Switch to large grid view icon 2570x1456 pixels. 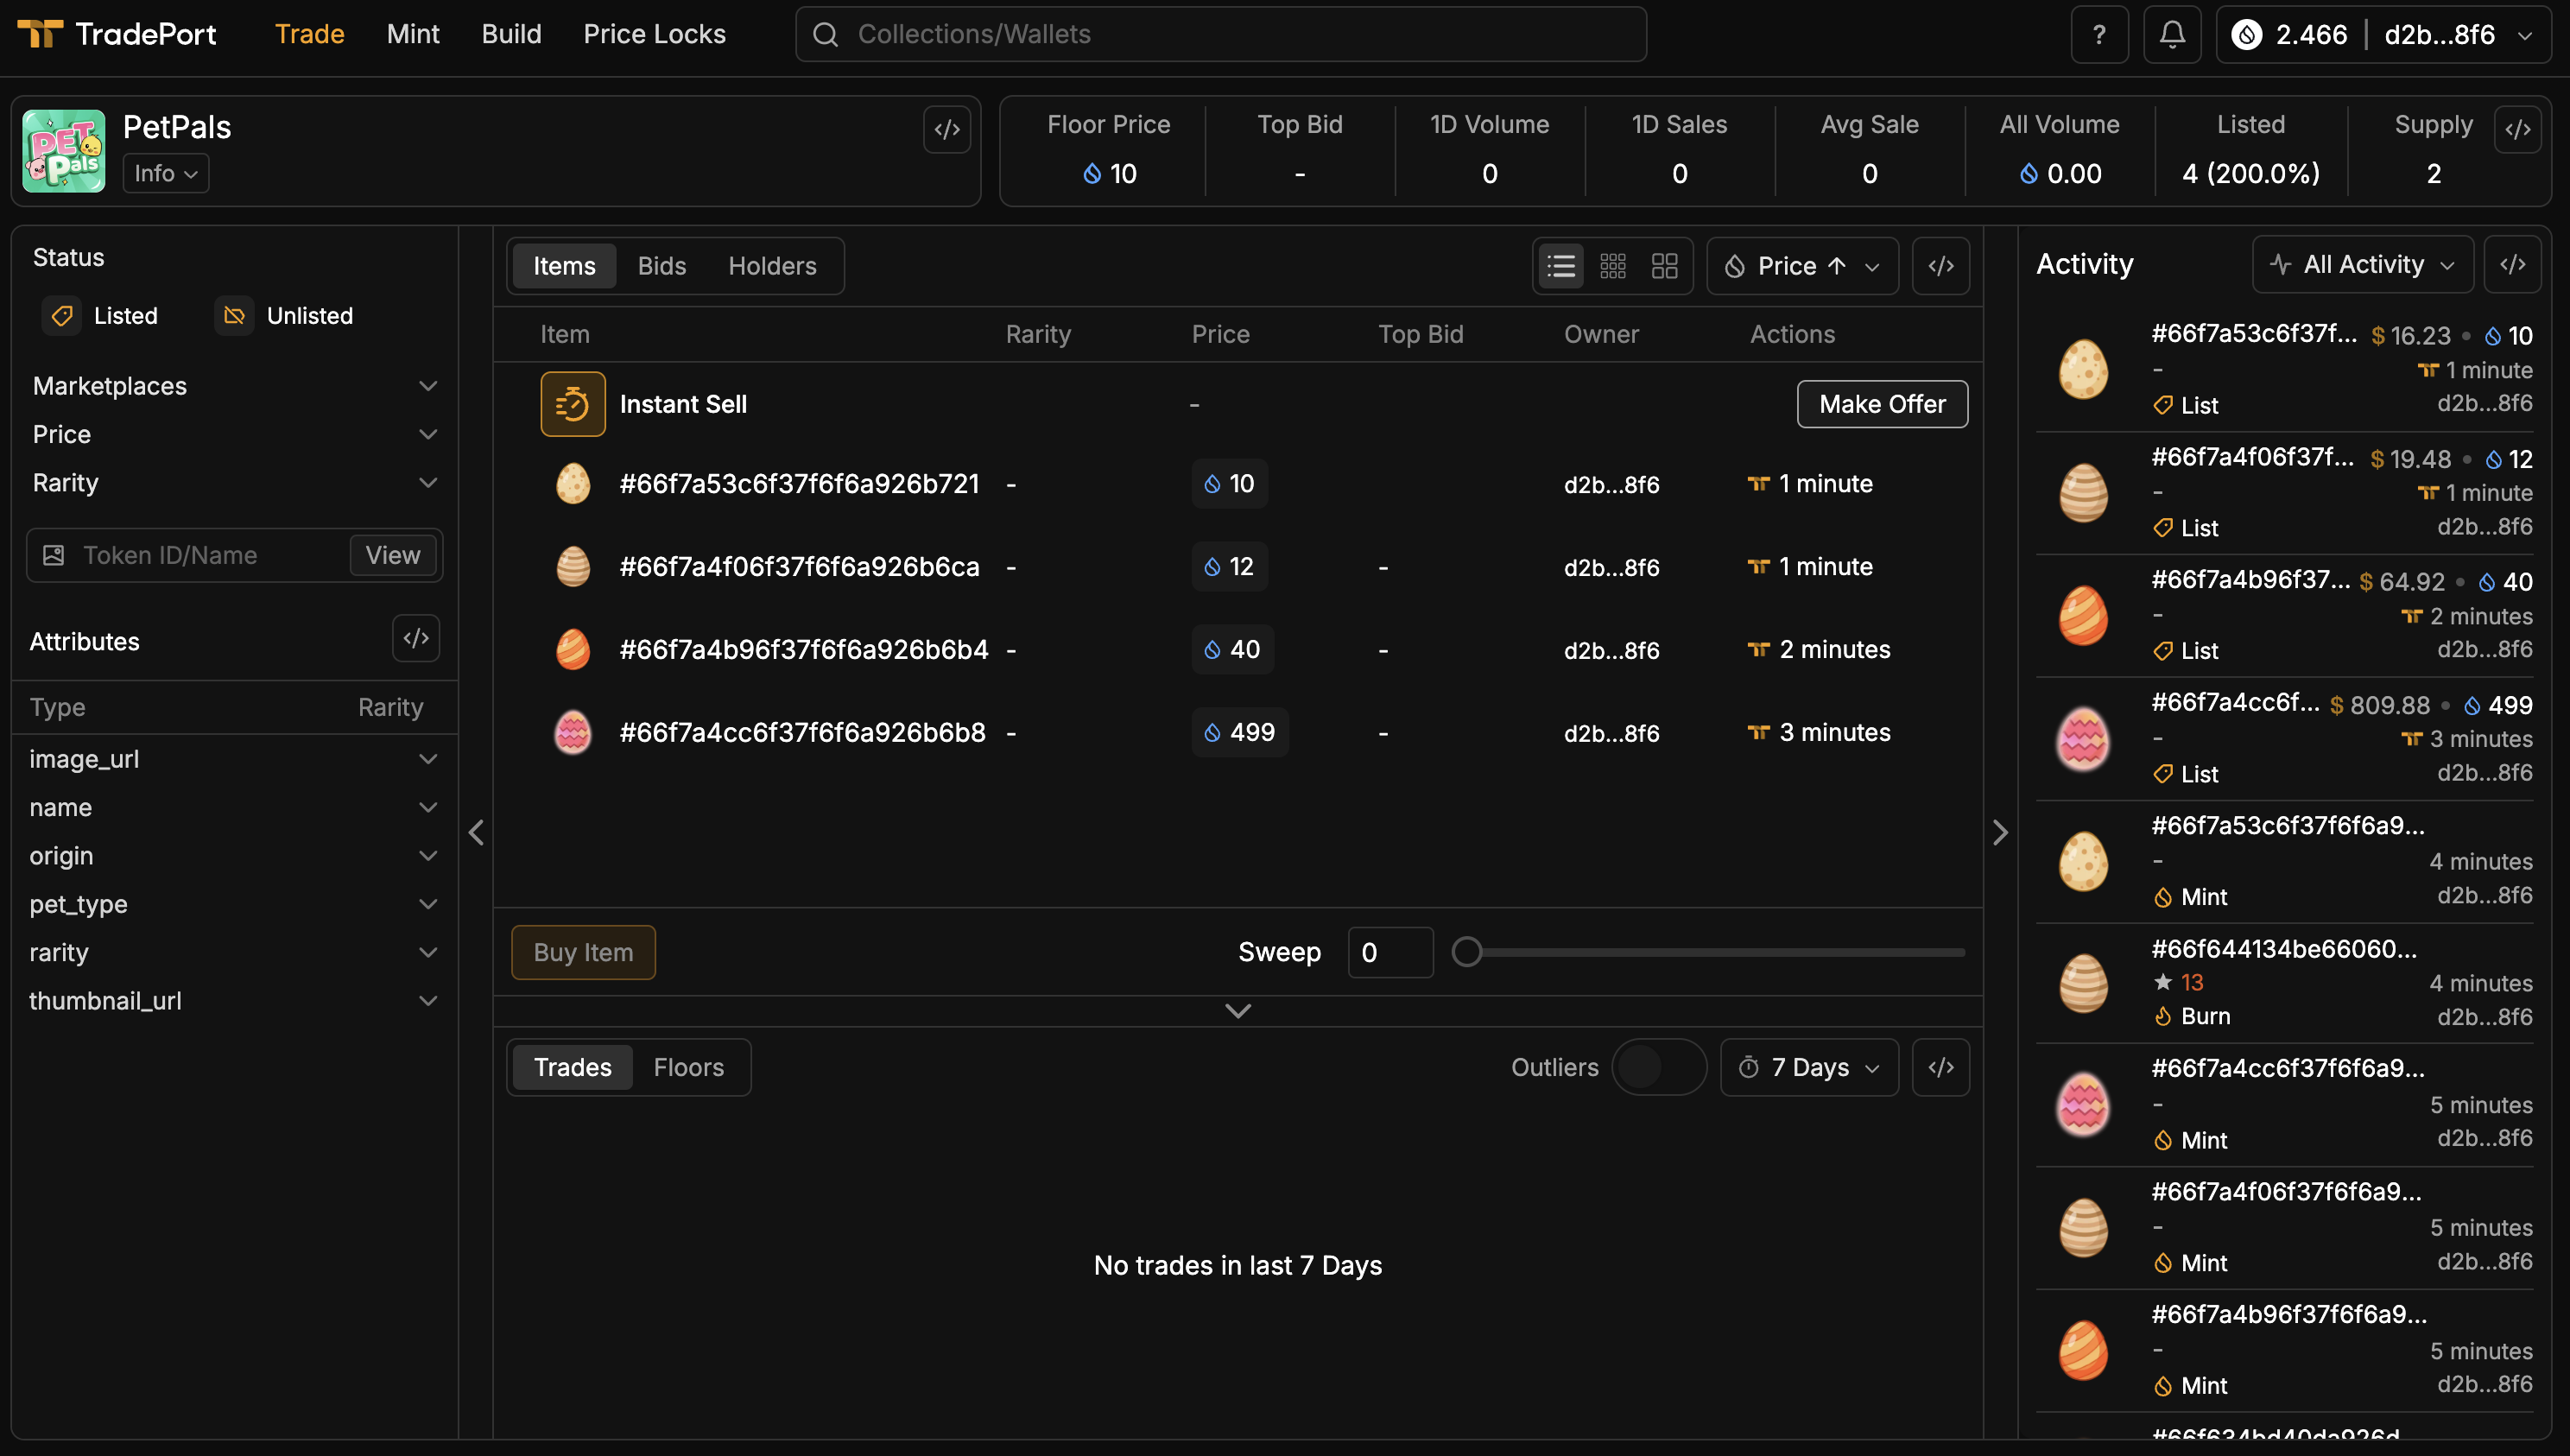[x=1664, y=266]
